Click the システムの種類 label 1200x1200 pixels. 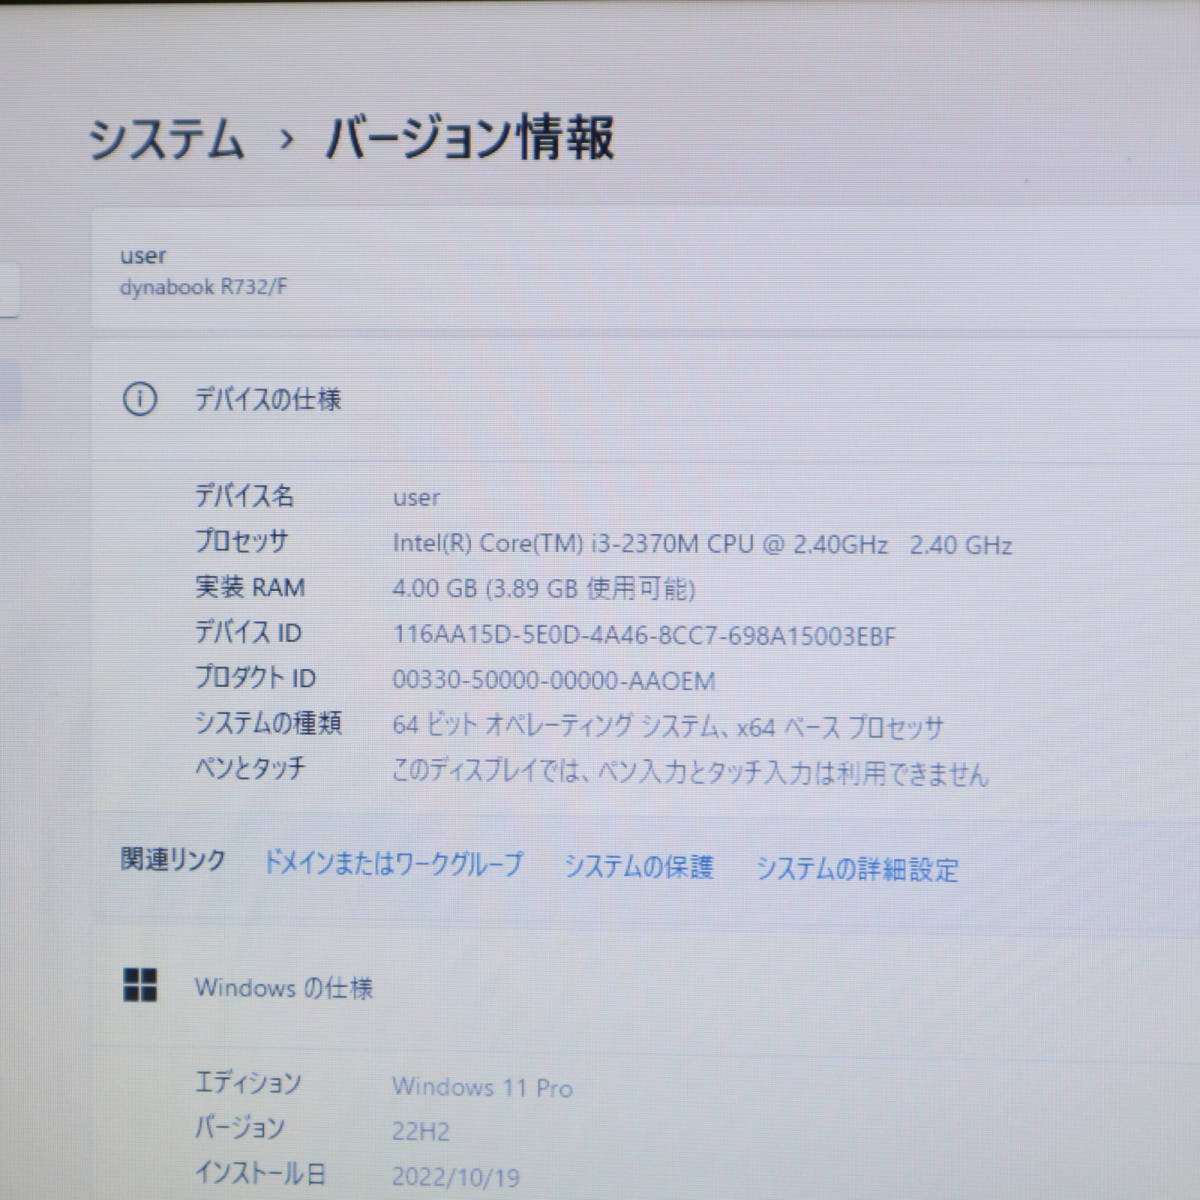[x=268, y=722]
